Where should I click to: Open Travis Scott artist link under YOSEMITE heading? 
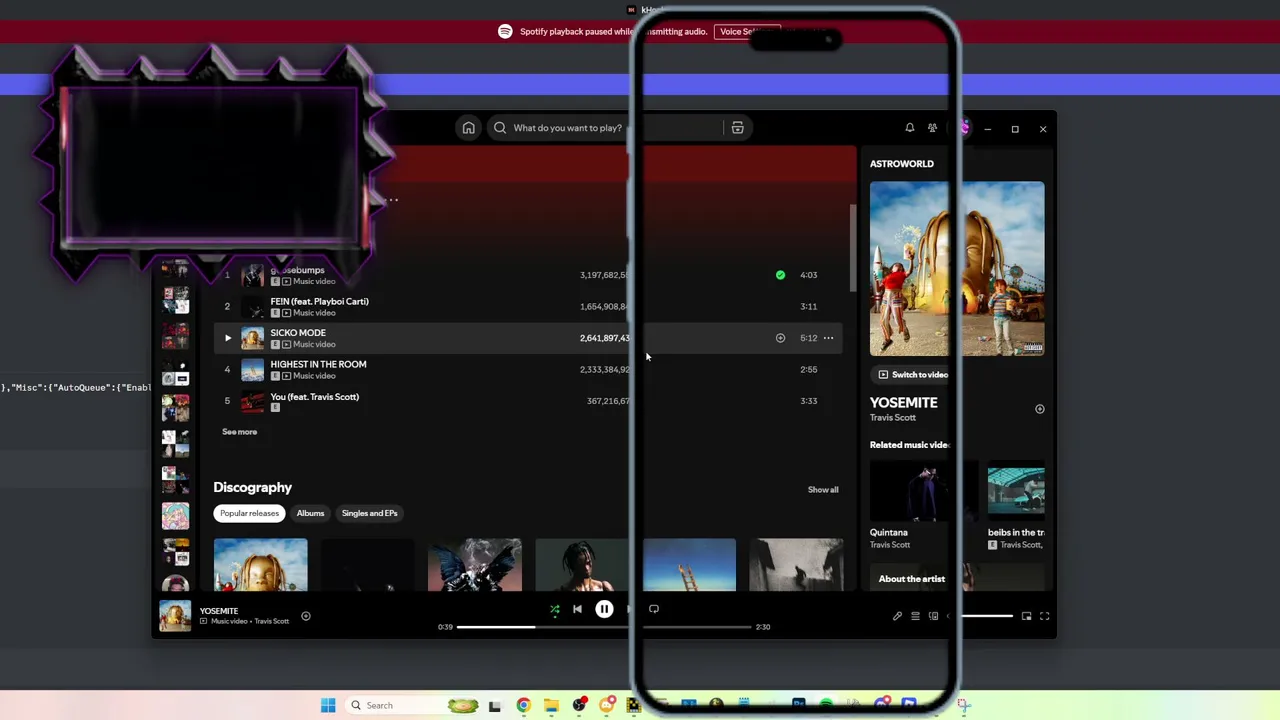[892, 418]
